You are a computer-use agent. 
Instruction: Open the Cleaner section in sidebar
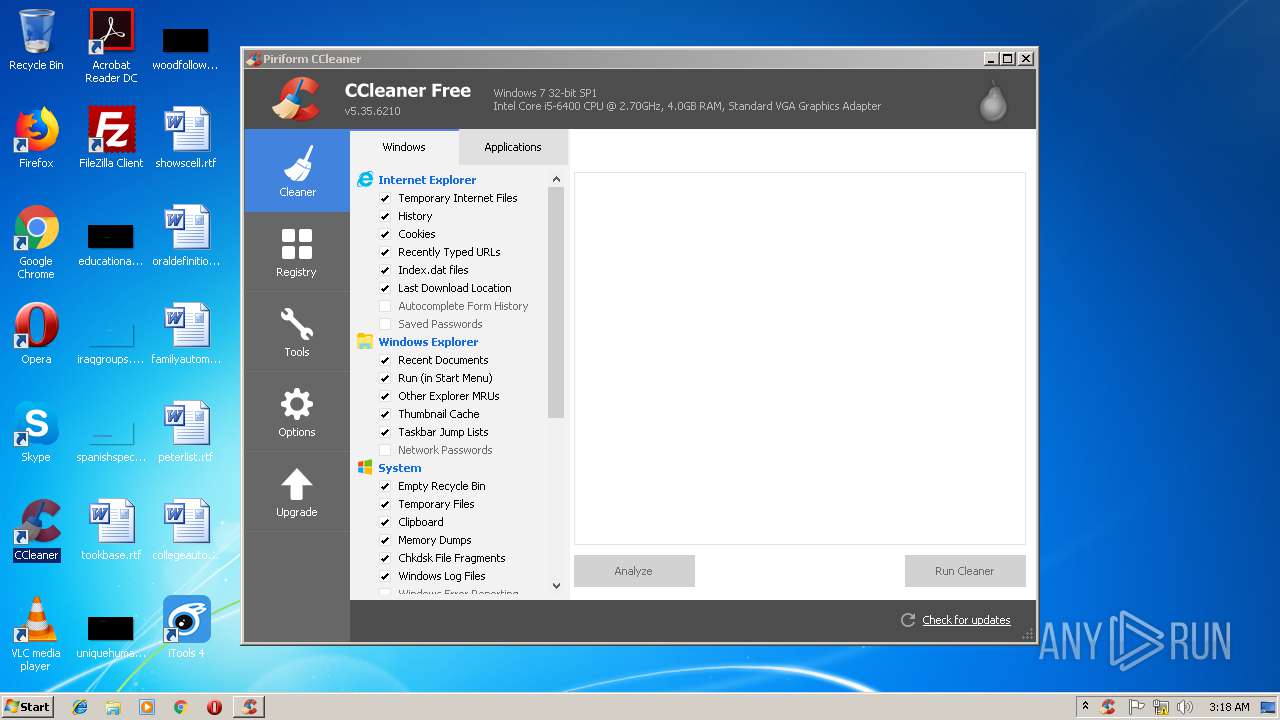[x=297, y=171]
